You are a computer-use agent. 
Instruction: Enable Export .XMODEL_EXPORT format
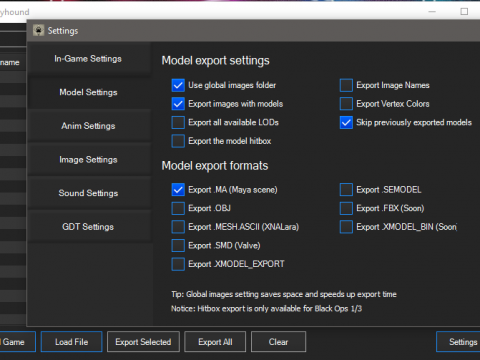(178, 264)
